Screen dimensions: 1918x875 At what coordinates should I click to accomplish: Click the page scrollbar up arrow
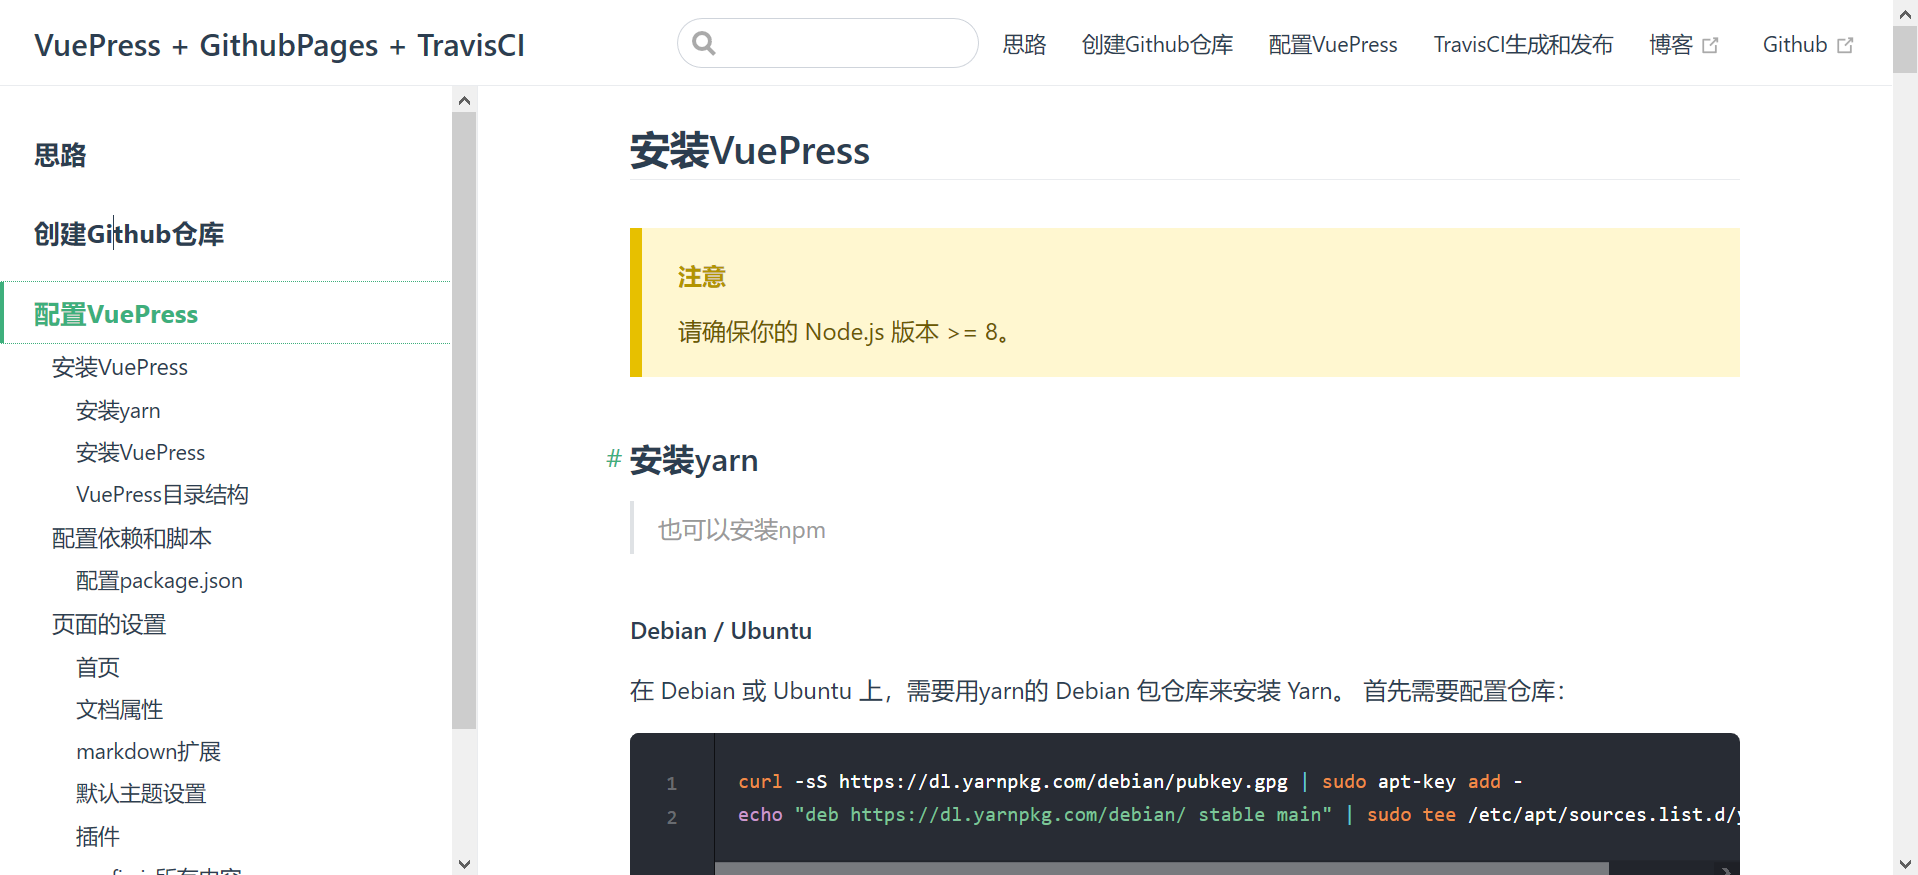1905,13
